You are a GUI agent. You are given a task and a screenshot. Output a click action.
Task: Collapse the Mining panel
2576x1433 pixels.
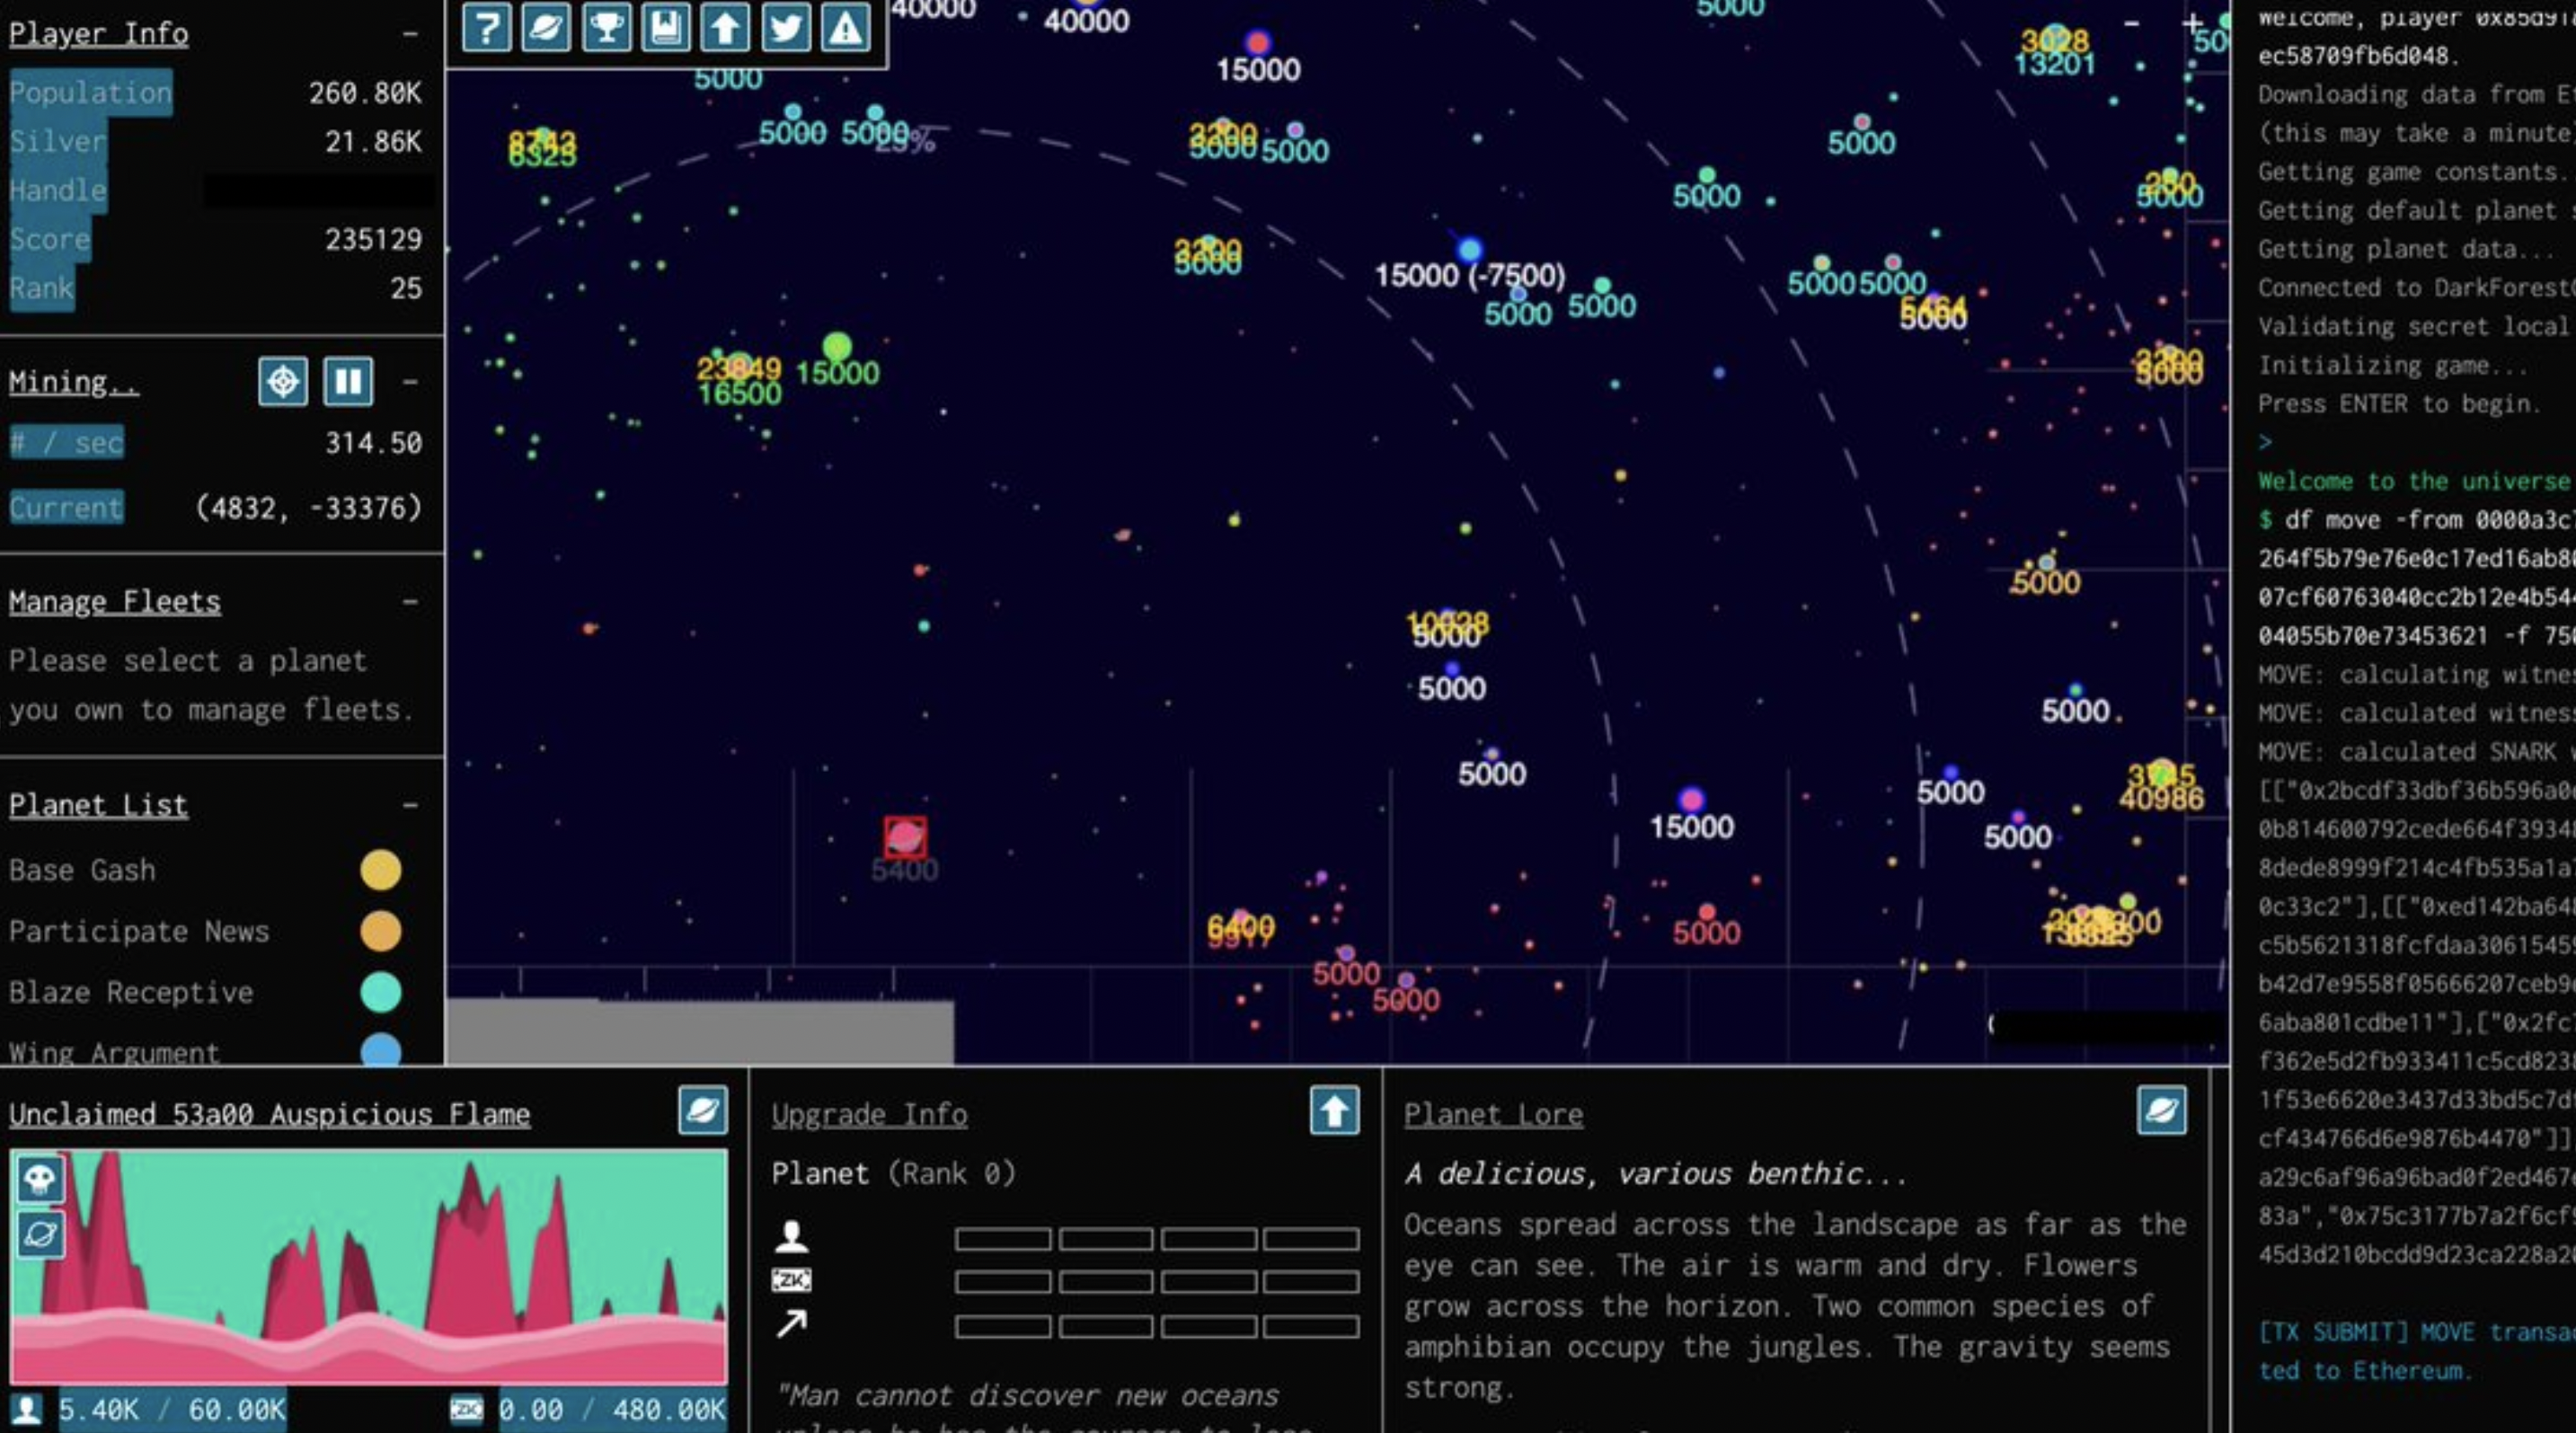coord(410,382)
